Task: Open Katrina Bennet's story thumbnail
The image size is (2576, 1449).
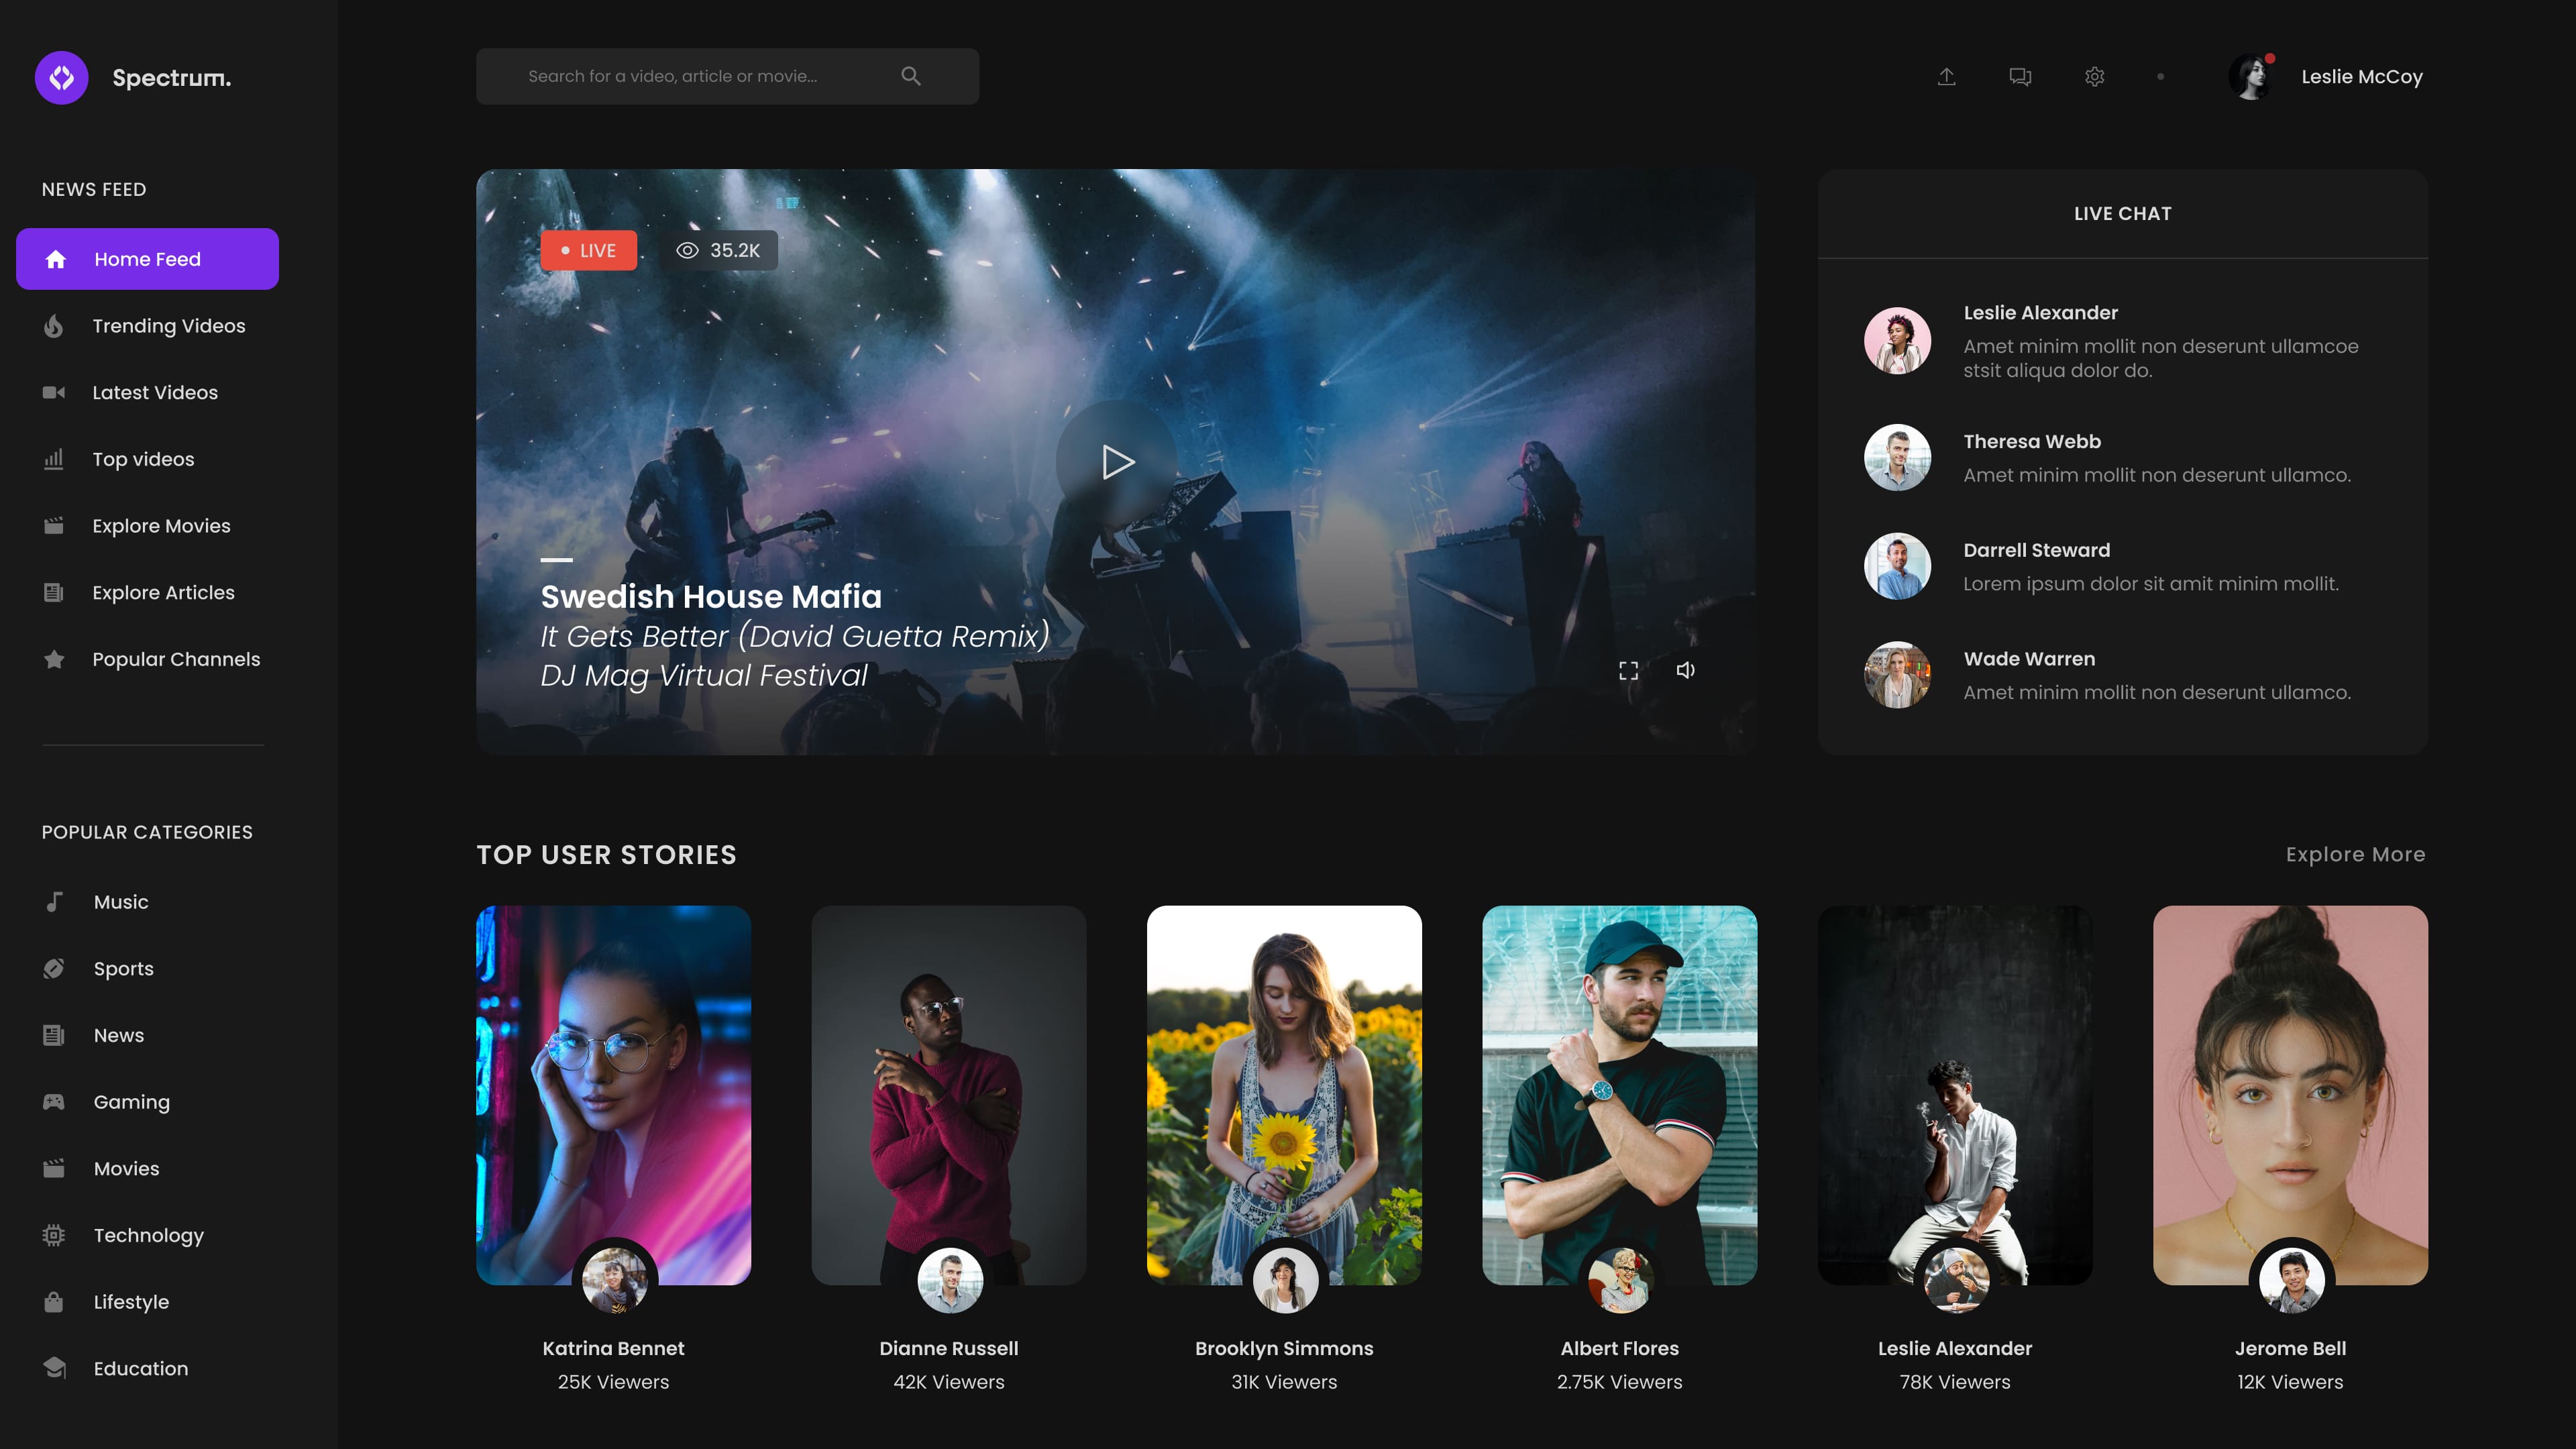Action: coord(613,1095)
